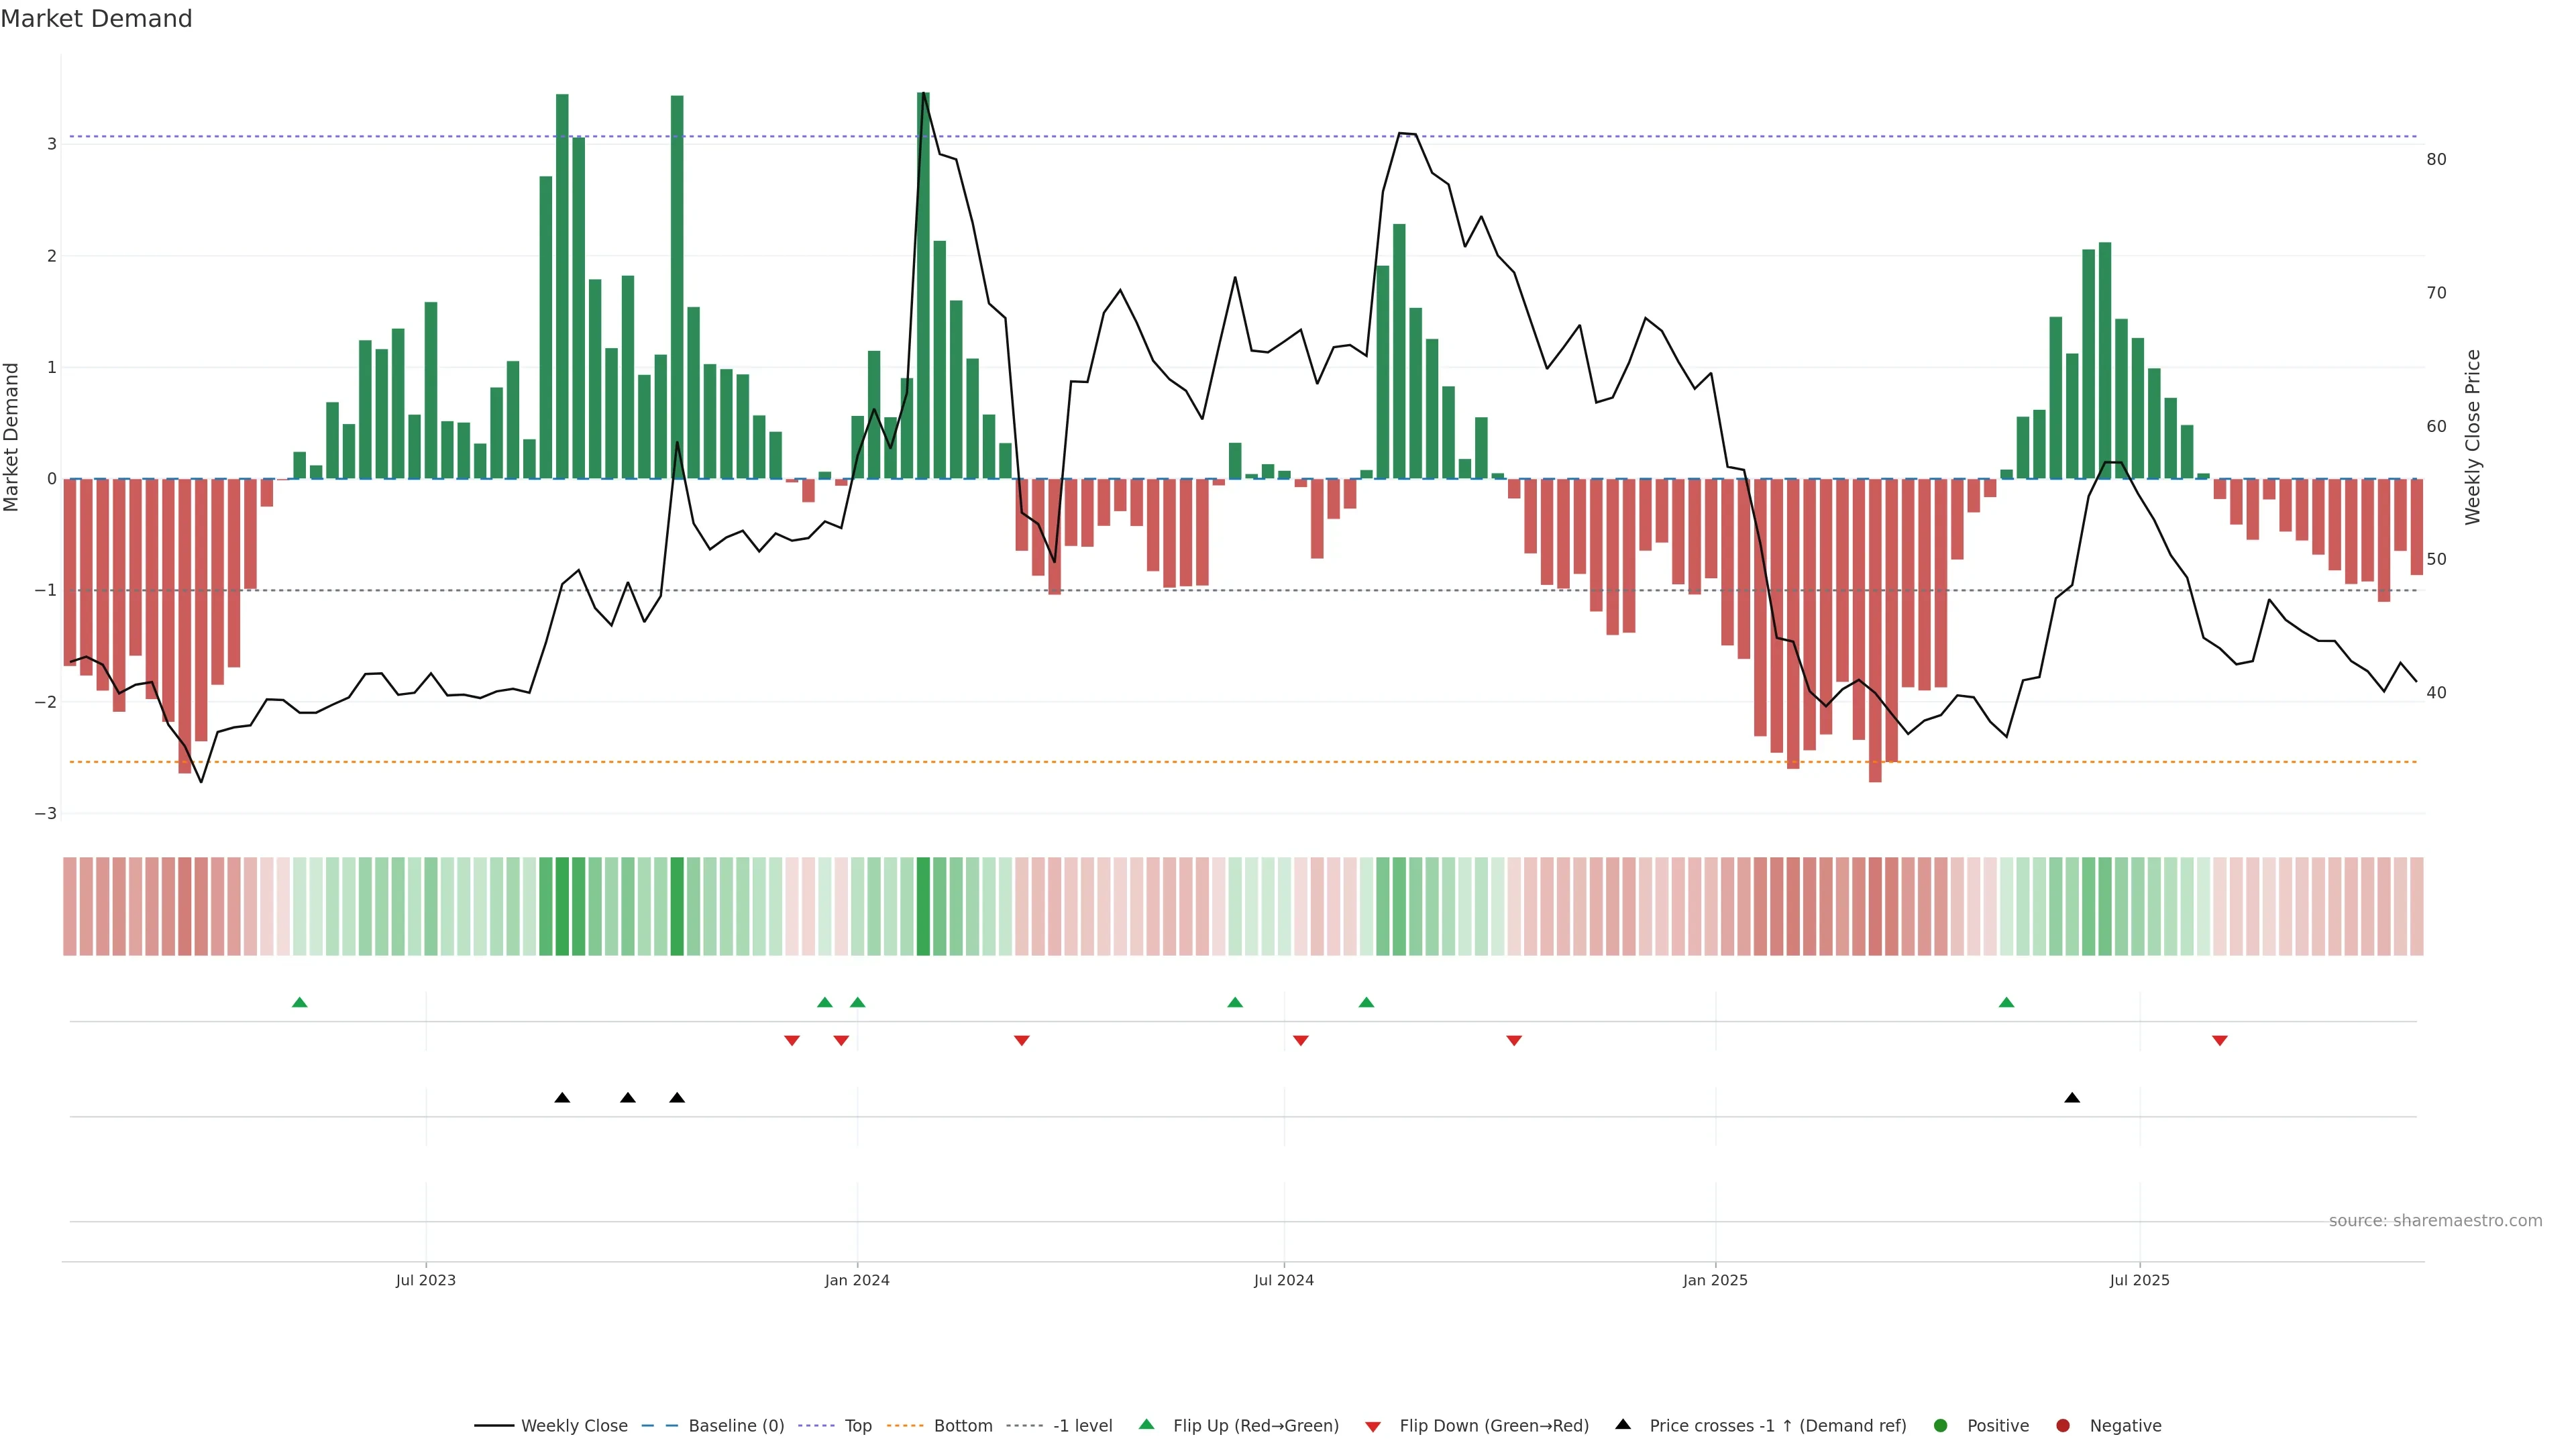Click the red flip-down marker at Jul 2024
The height and width of the screenshot is (1449, 2576).
[x=1300, y=1040]
